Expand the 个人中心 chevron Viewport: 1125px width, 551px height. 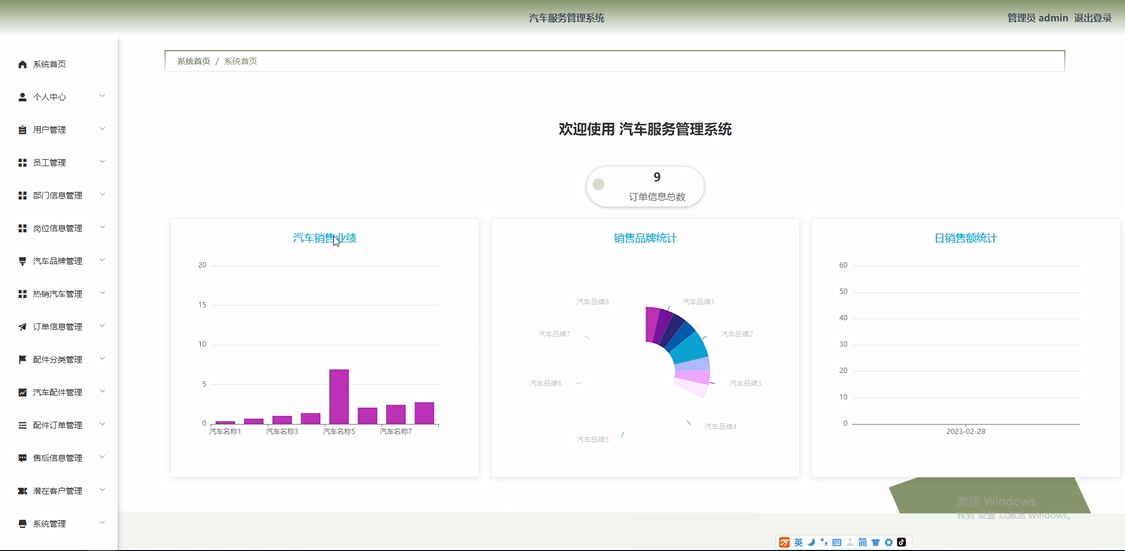pos(103,96)
